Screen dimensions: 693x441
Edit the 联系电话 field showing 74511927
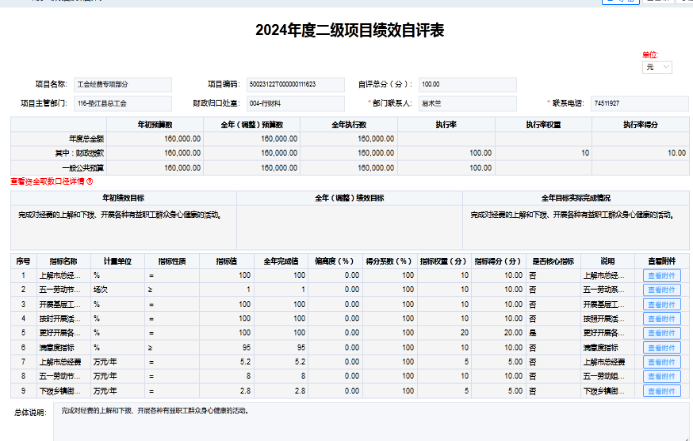click(640, 104)
